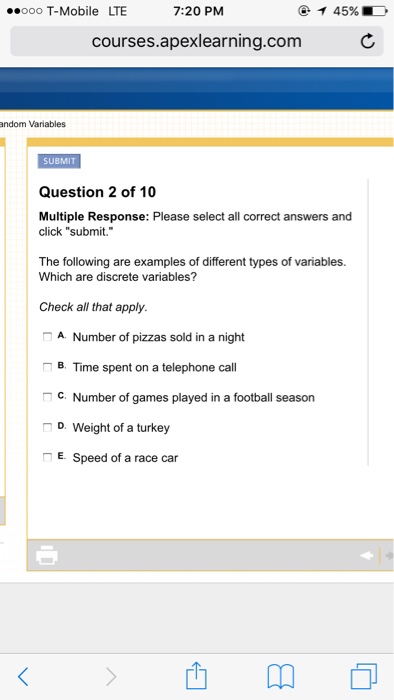The width and height of the screenshot is (394, 700).
Task: Click the gray next-question arrow
Action: pos(390,555)
